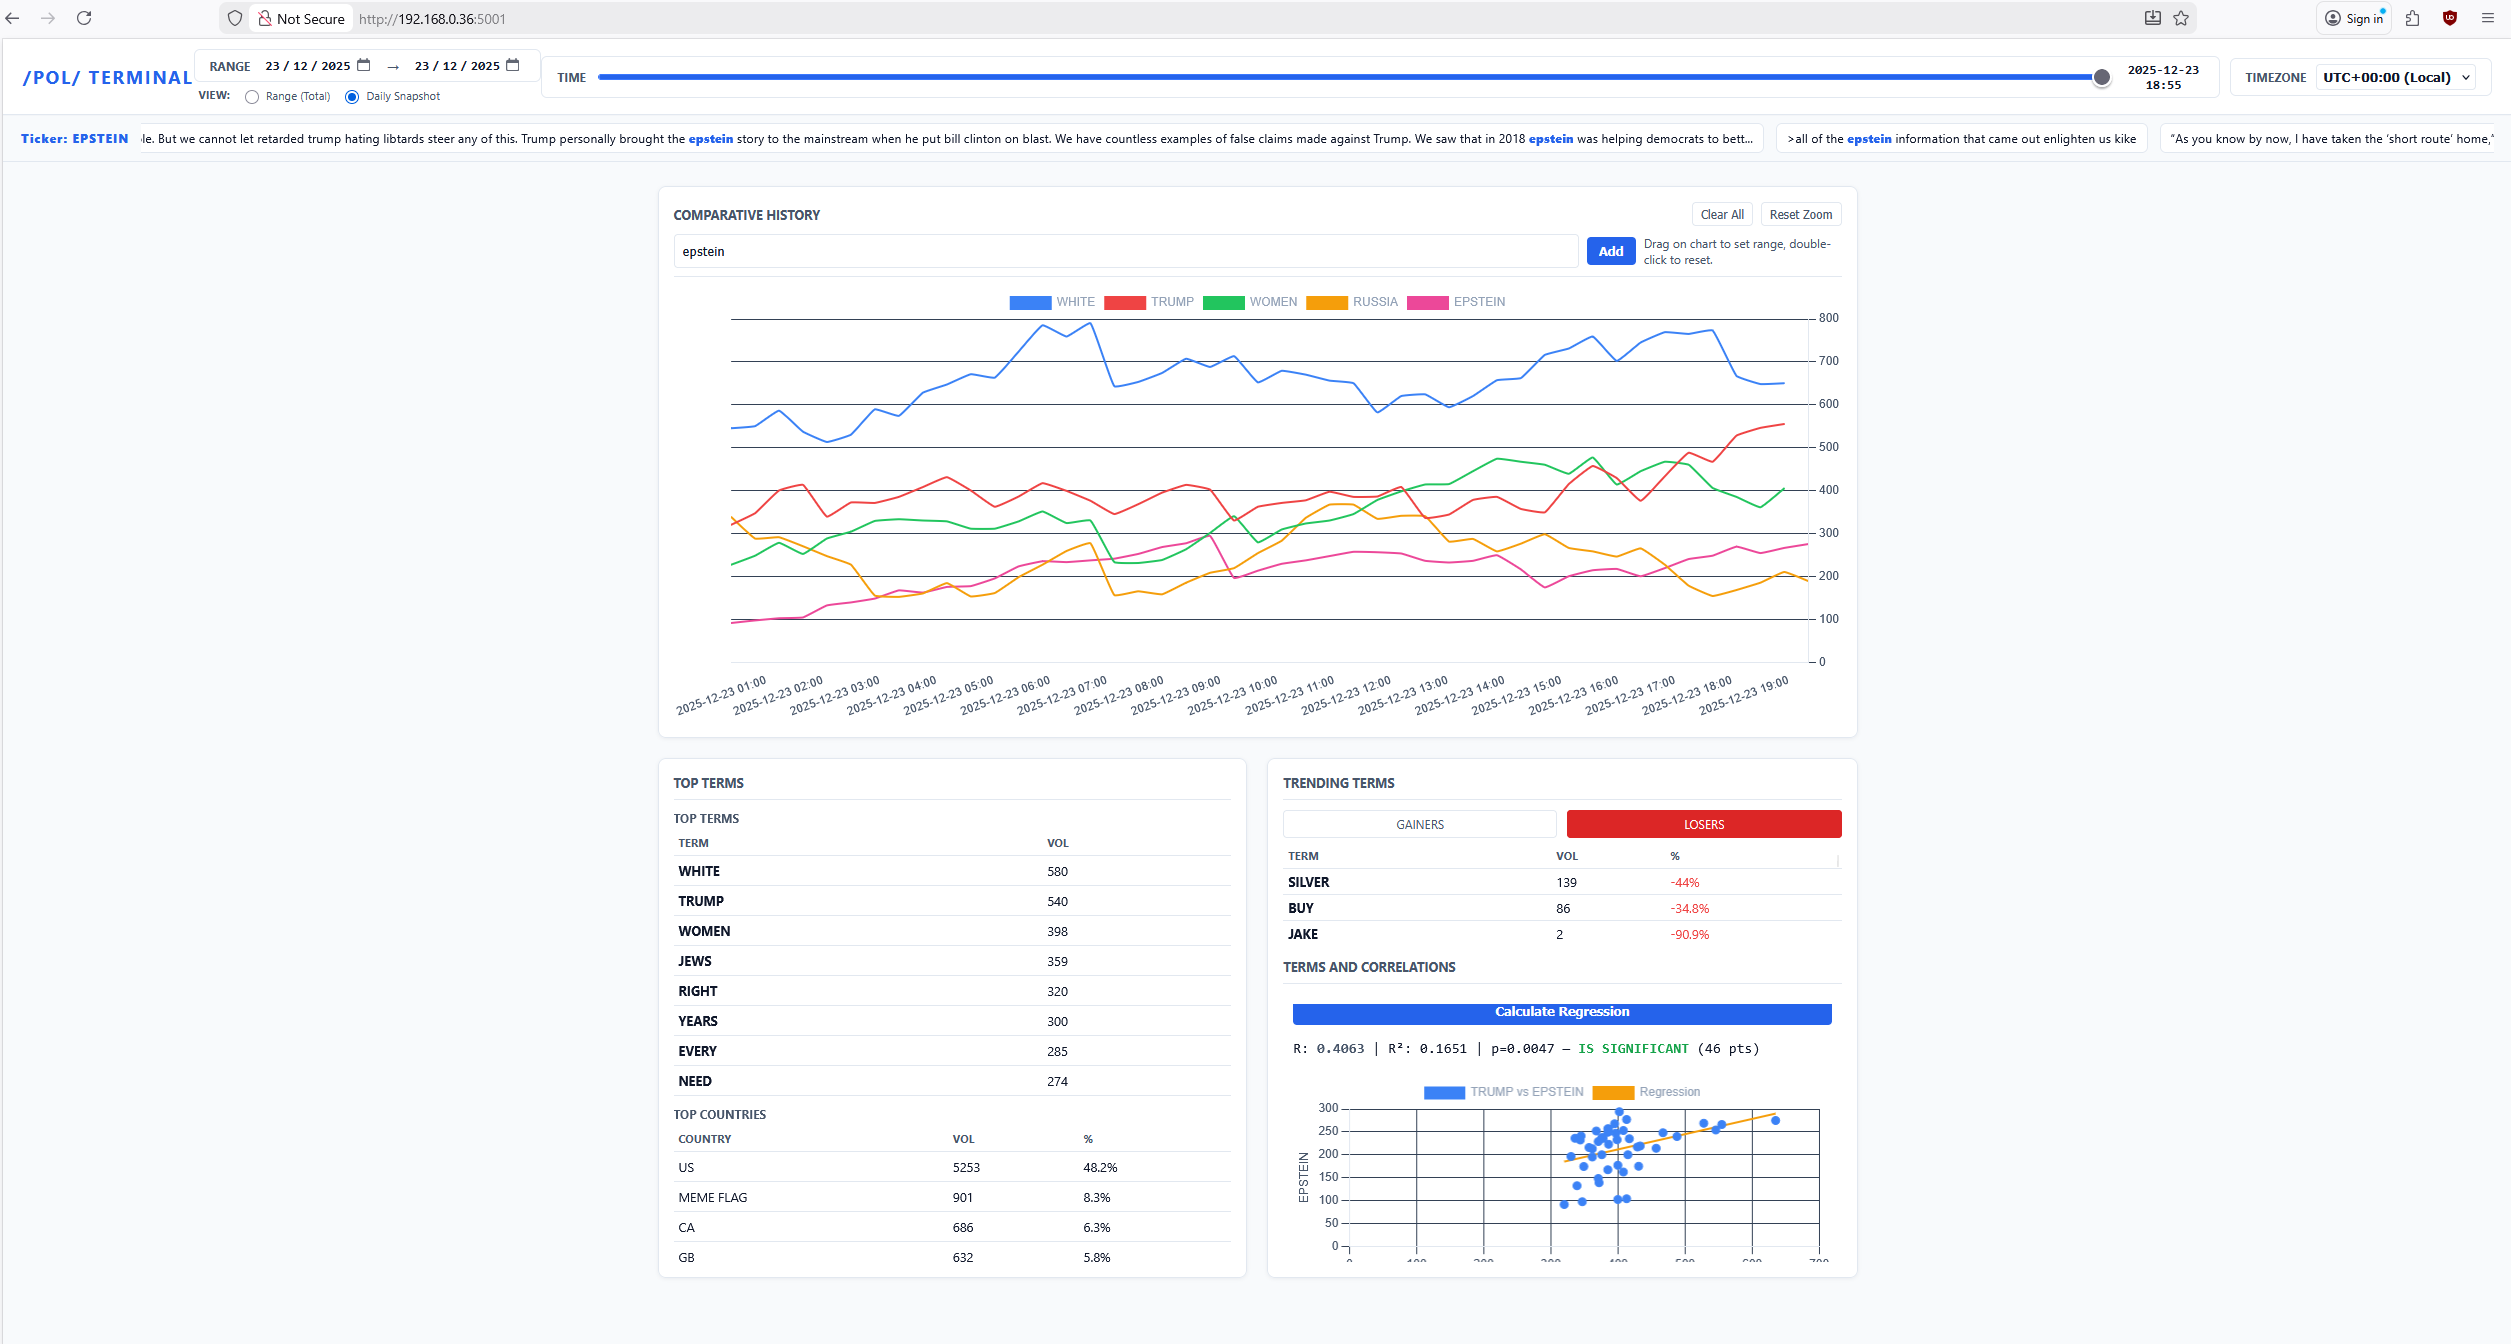This screenshot has height=1344, width=2511.
Task: Select Range (Total) view radio button
Action: click(x=252, y=97)
